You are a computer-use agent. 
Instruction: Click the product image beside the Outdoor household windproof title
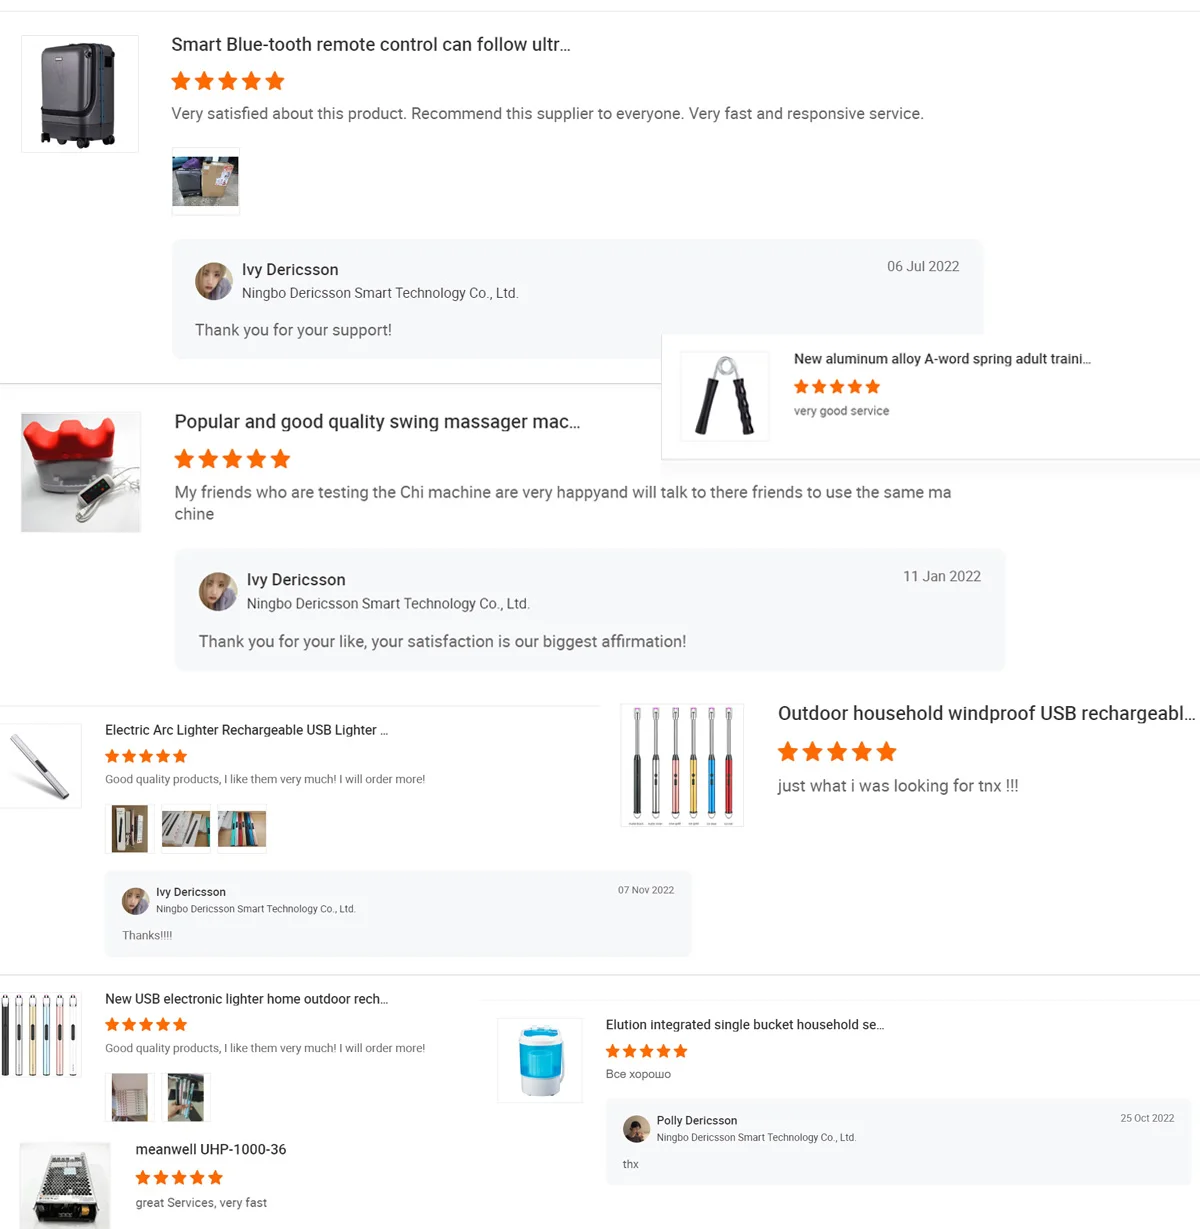(682, 766)
